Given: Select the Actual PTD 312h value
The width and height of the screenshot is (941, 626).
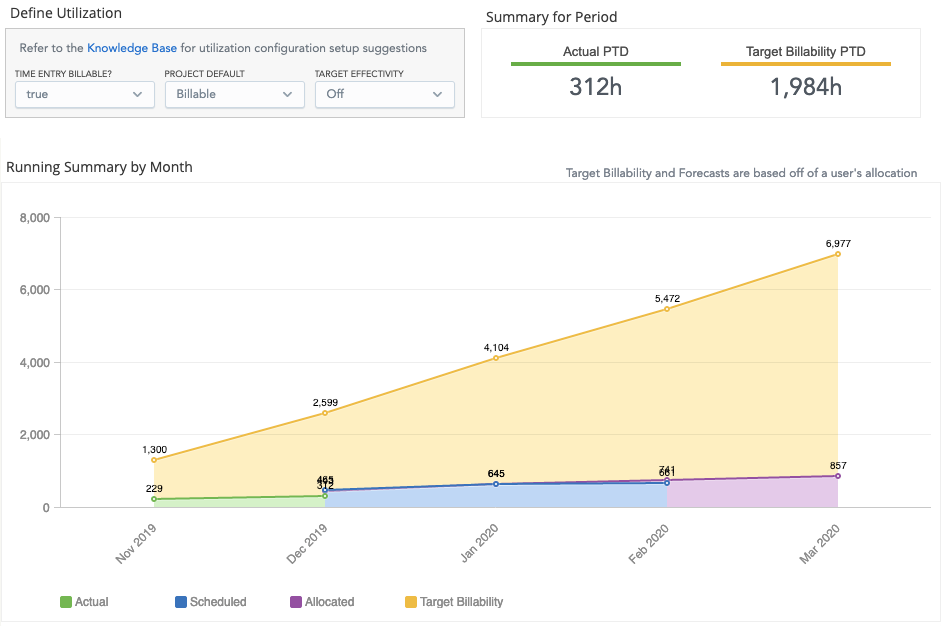Looking at the screenshot, I should 595,87.
